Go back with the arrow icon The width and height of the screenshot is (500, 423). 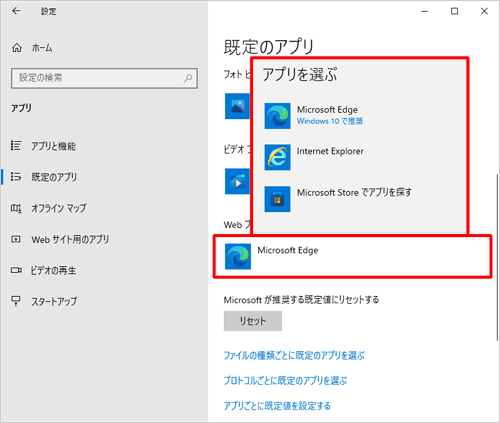(16, 11)
